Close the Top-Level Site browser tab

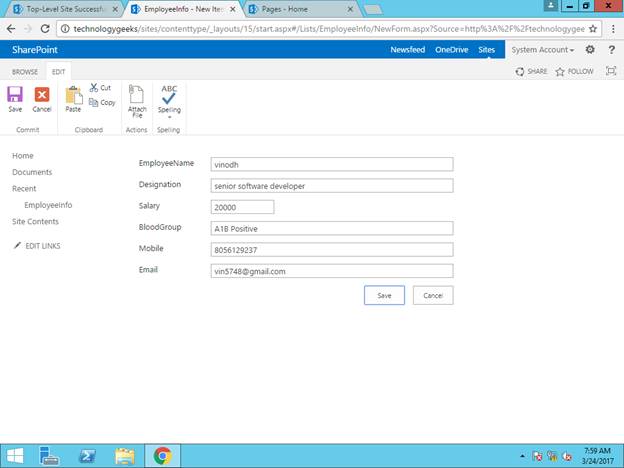point(115,9)
